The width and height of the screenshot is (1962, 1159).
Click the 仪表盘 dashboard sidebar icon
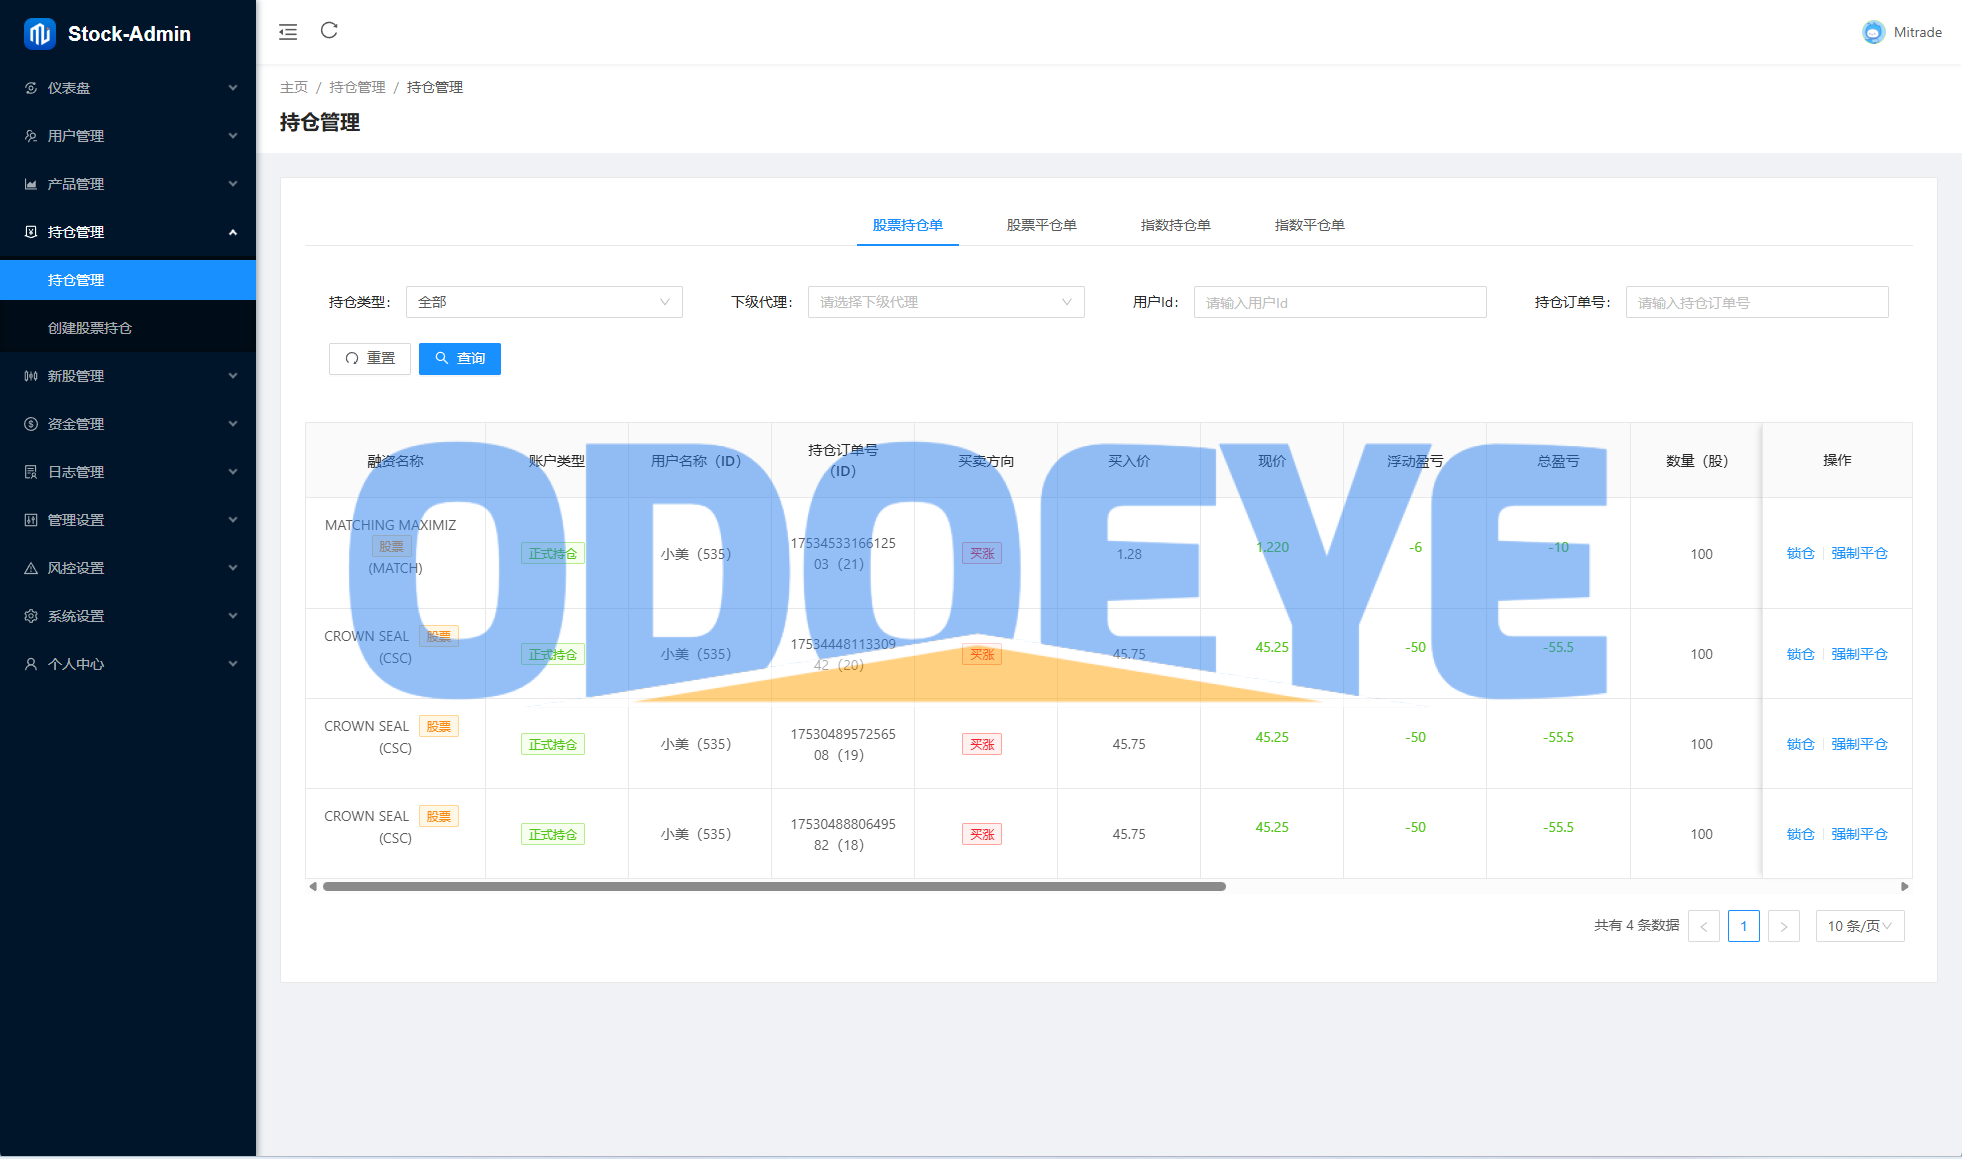(31, 88)
